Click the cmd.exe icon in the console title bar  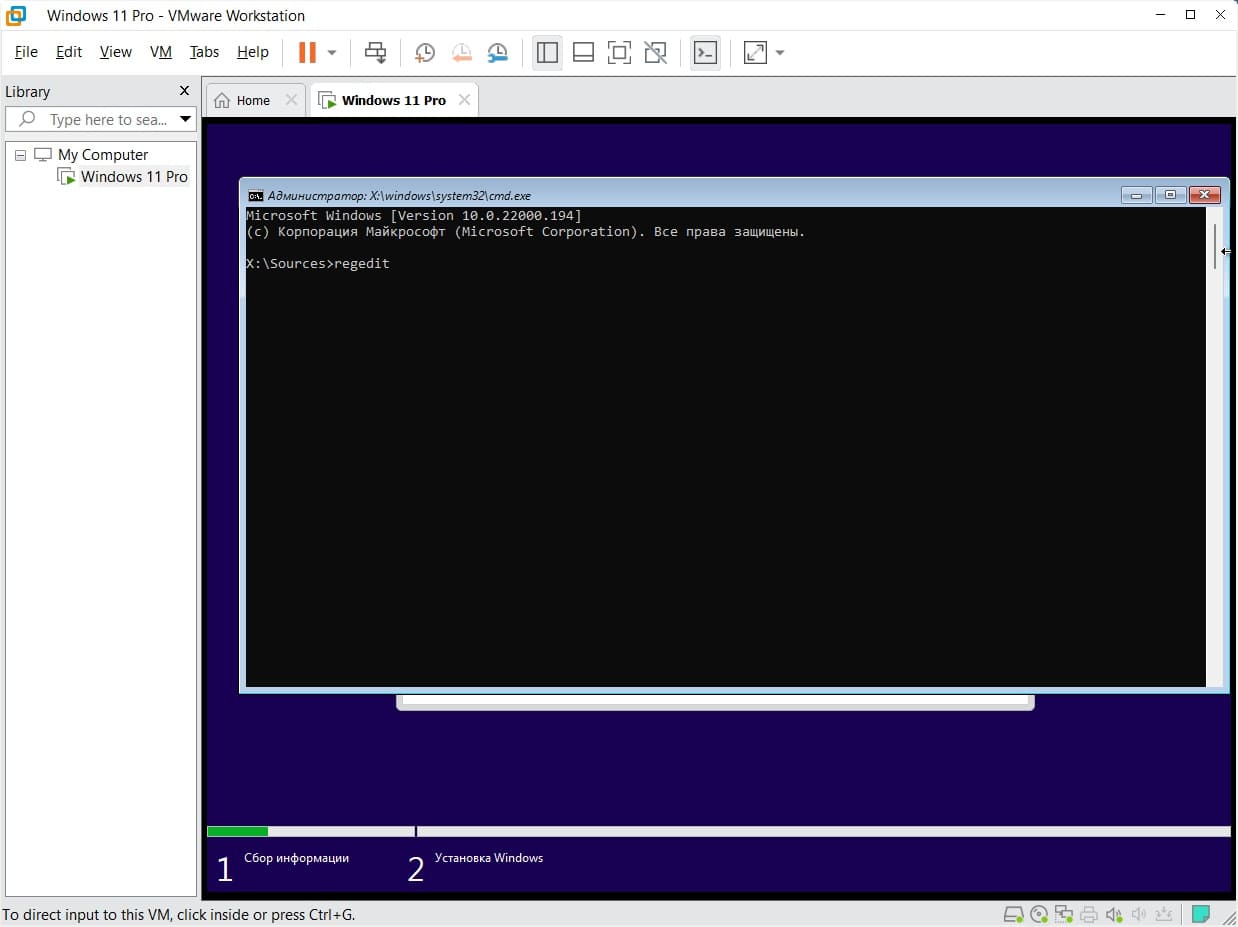click(255, 196)
